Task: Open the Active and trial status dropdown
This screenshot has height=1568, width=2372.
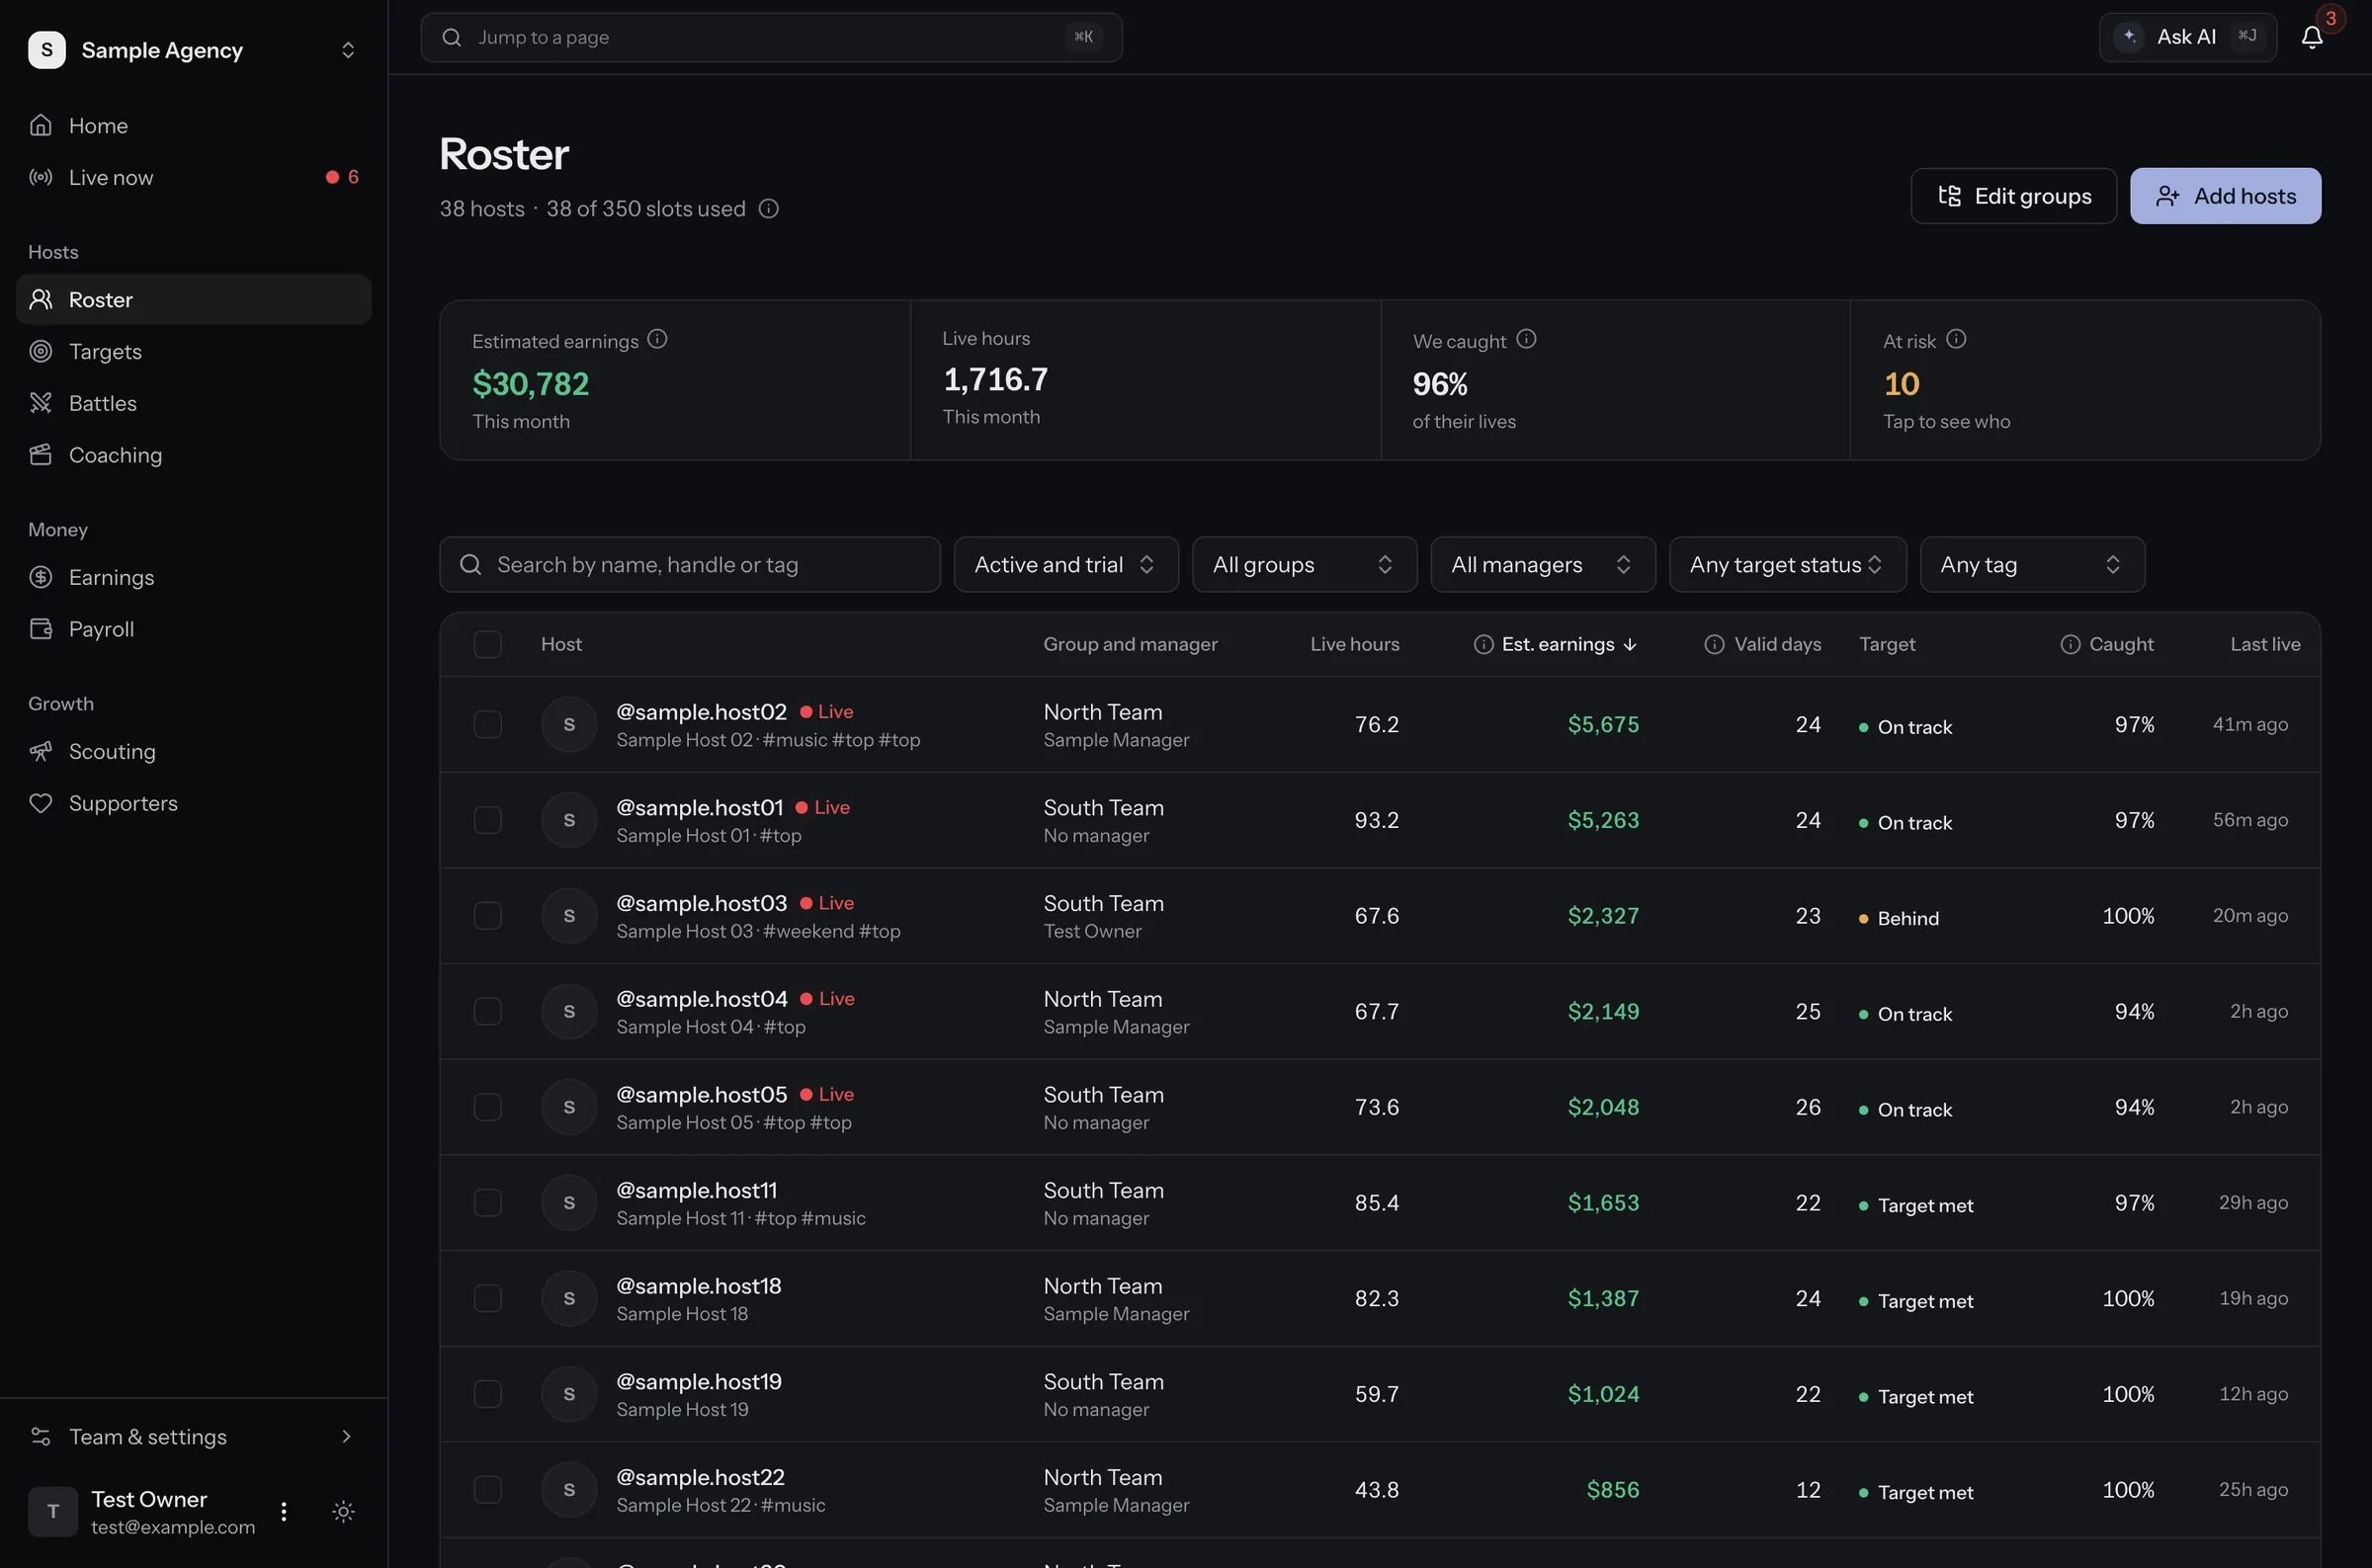Action: (1066, 564)
